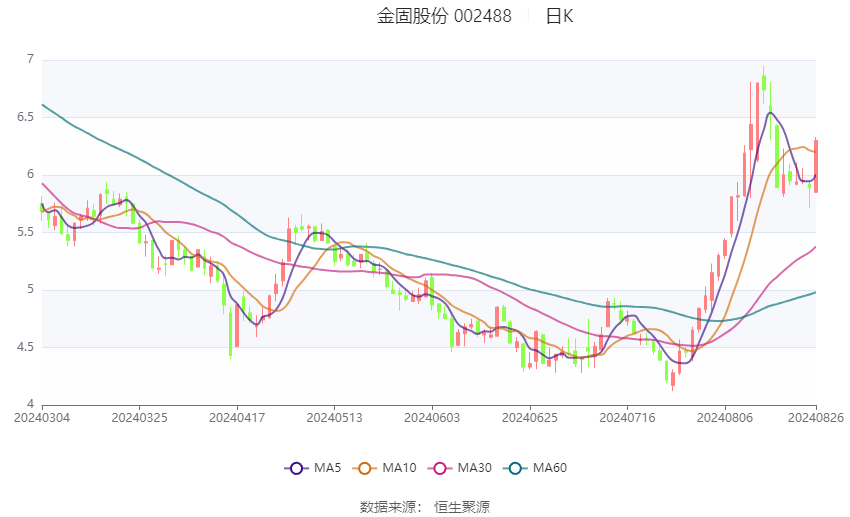
Task: Toggle the MA60 teal legend marker
Action: coord(516,468)
